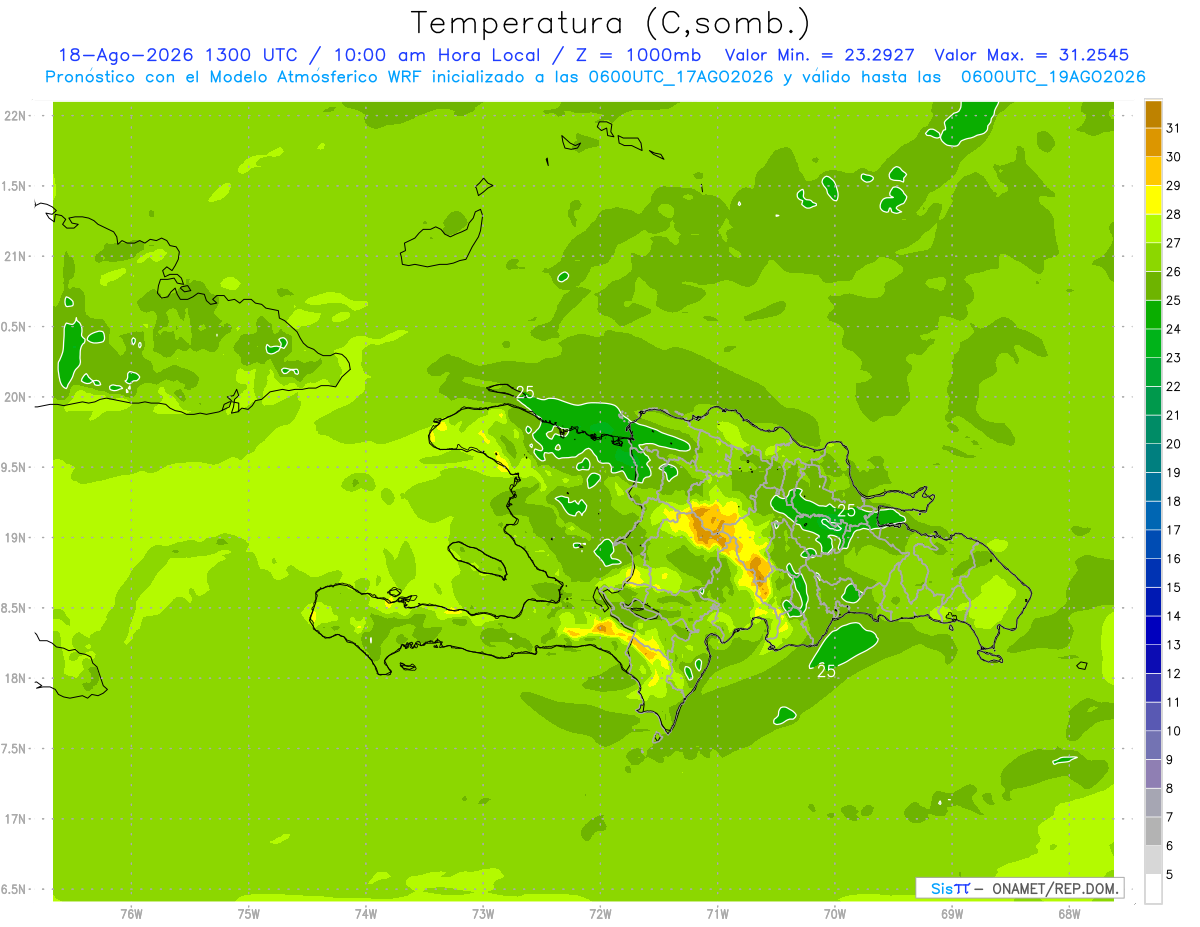The image size is (1200, 927).
Task: Click the '17N' latitude axis label
Action: pyautogui.click(x=16, y=819)
